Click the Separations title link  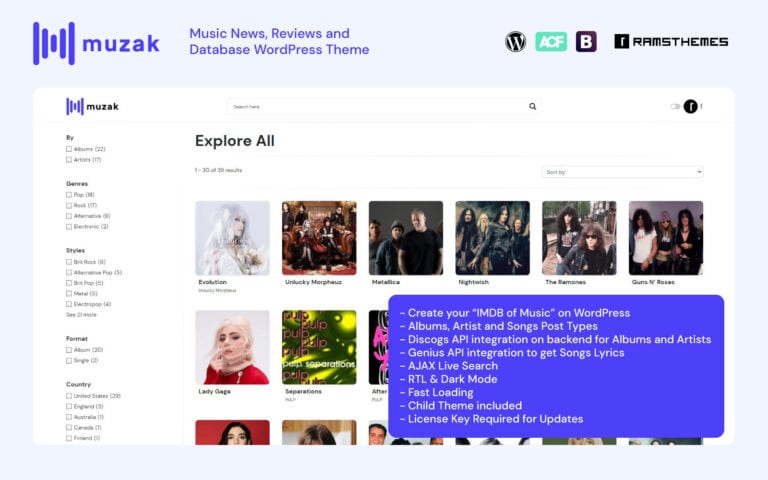(x=304, y=391)
